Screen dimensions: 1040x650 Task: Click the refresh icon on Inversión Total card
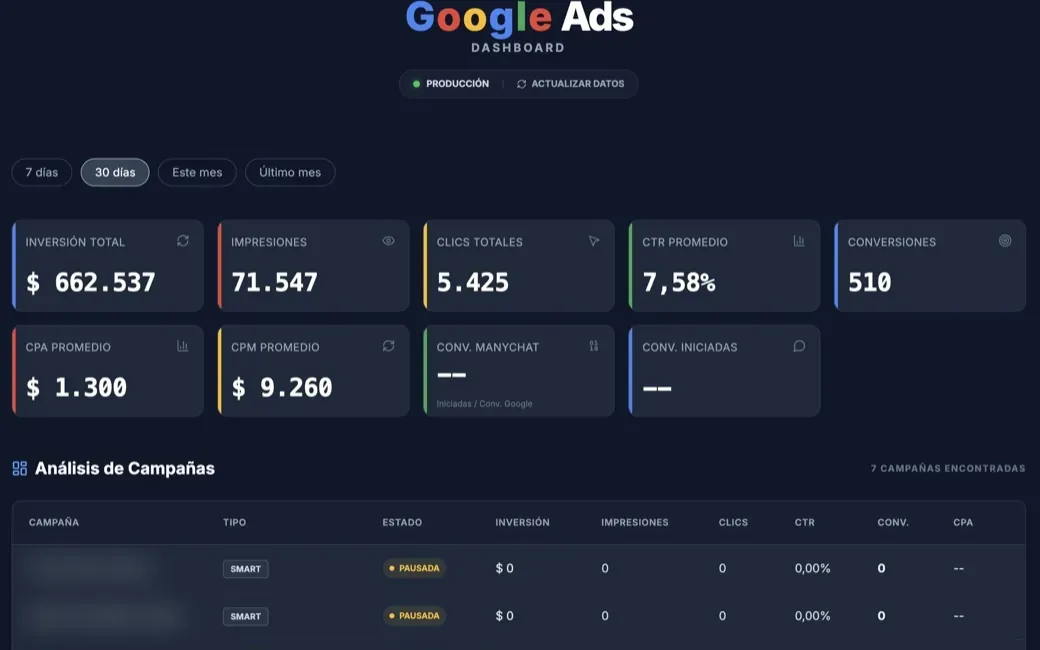tap(183, 241)
